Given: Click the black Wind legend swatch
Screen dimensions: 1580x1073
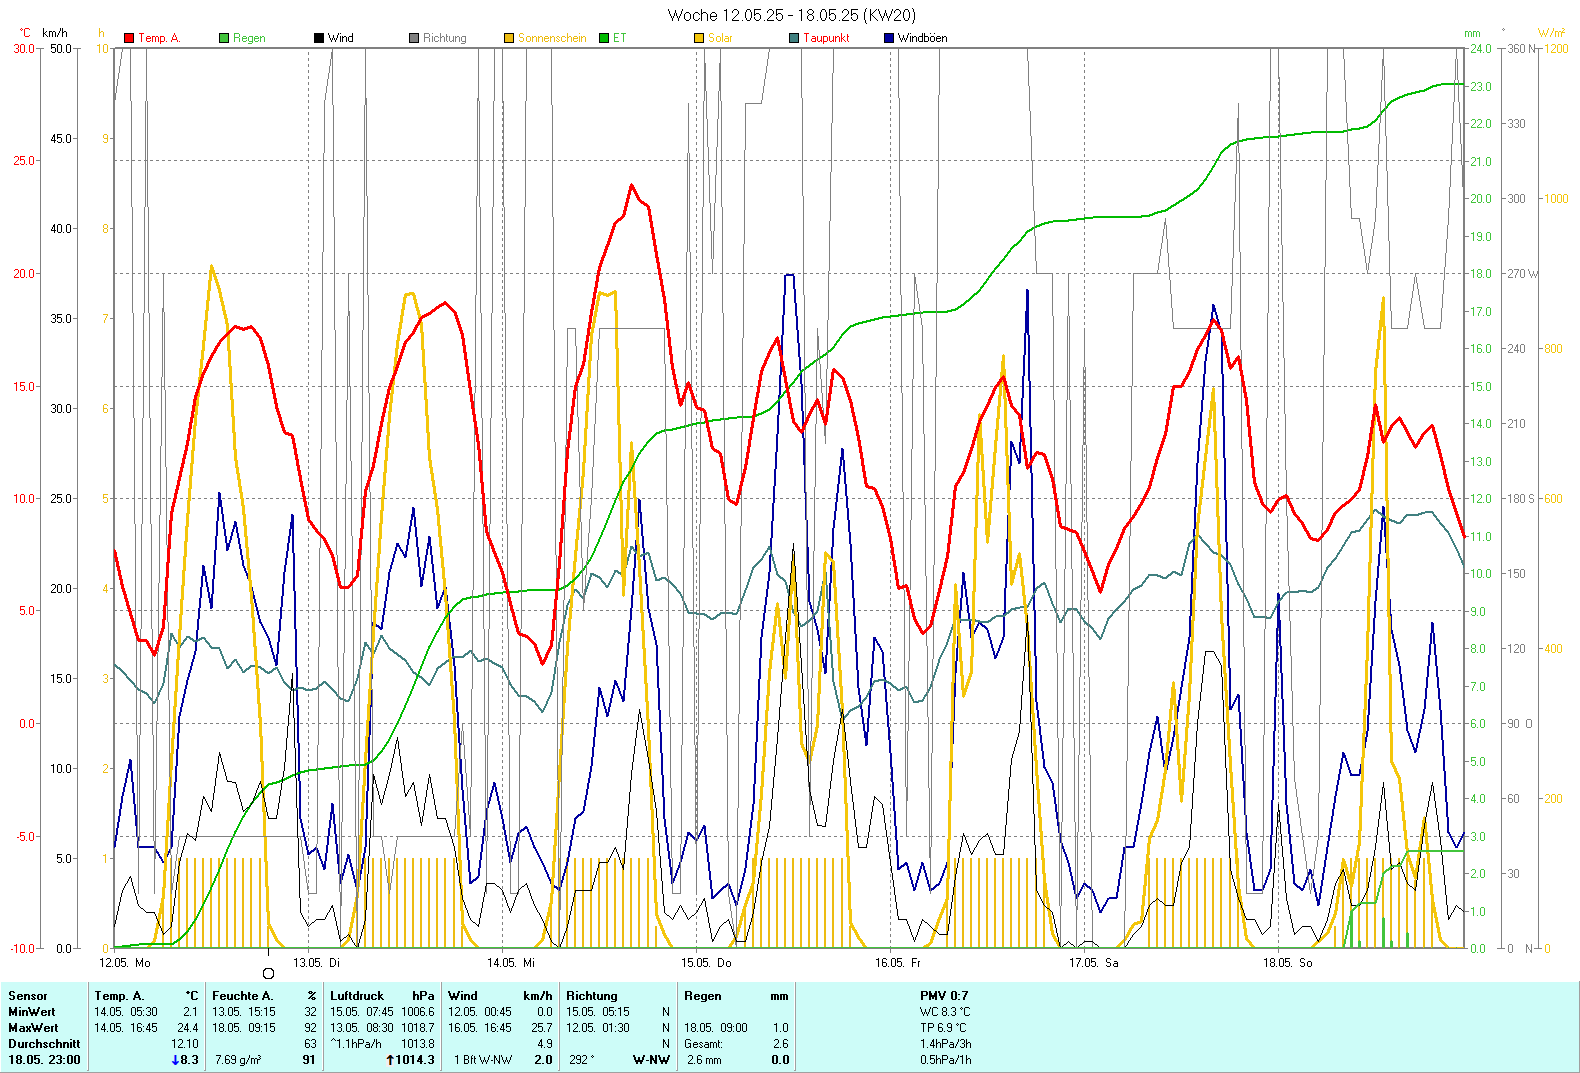Looking at the screenshot, I should 319,38.
